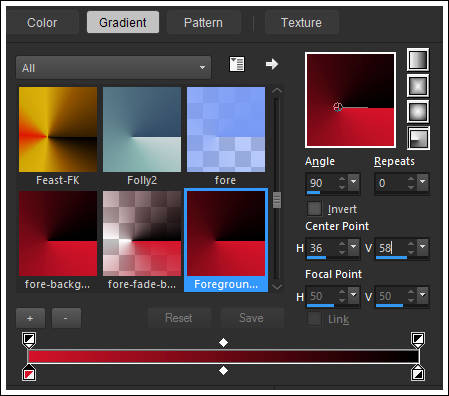Screen dimensions: 449x396
Task: Select the Feast-FK gradient thumbnail
Action: (58, 129)
